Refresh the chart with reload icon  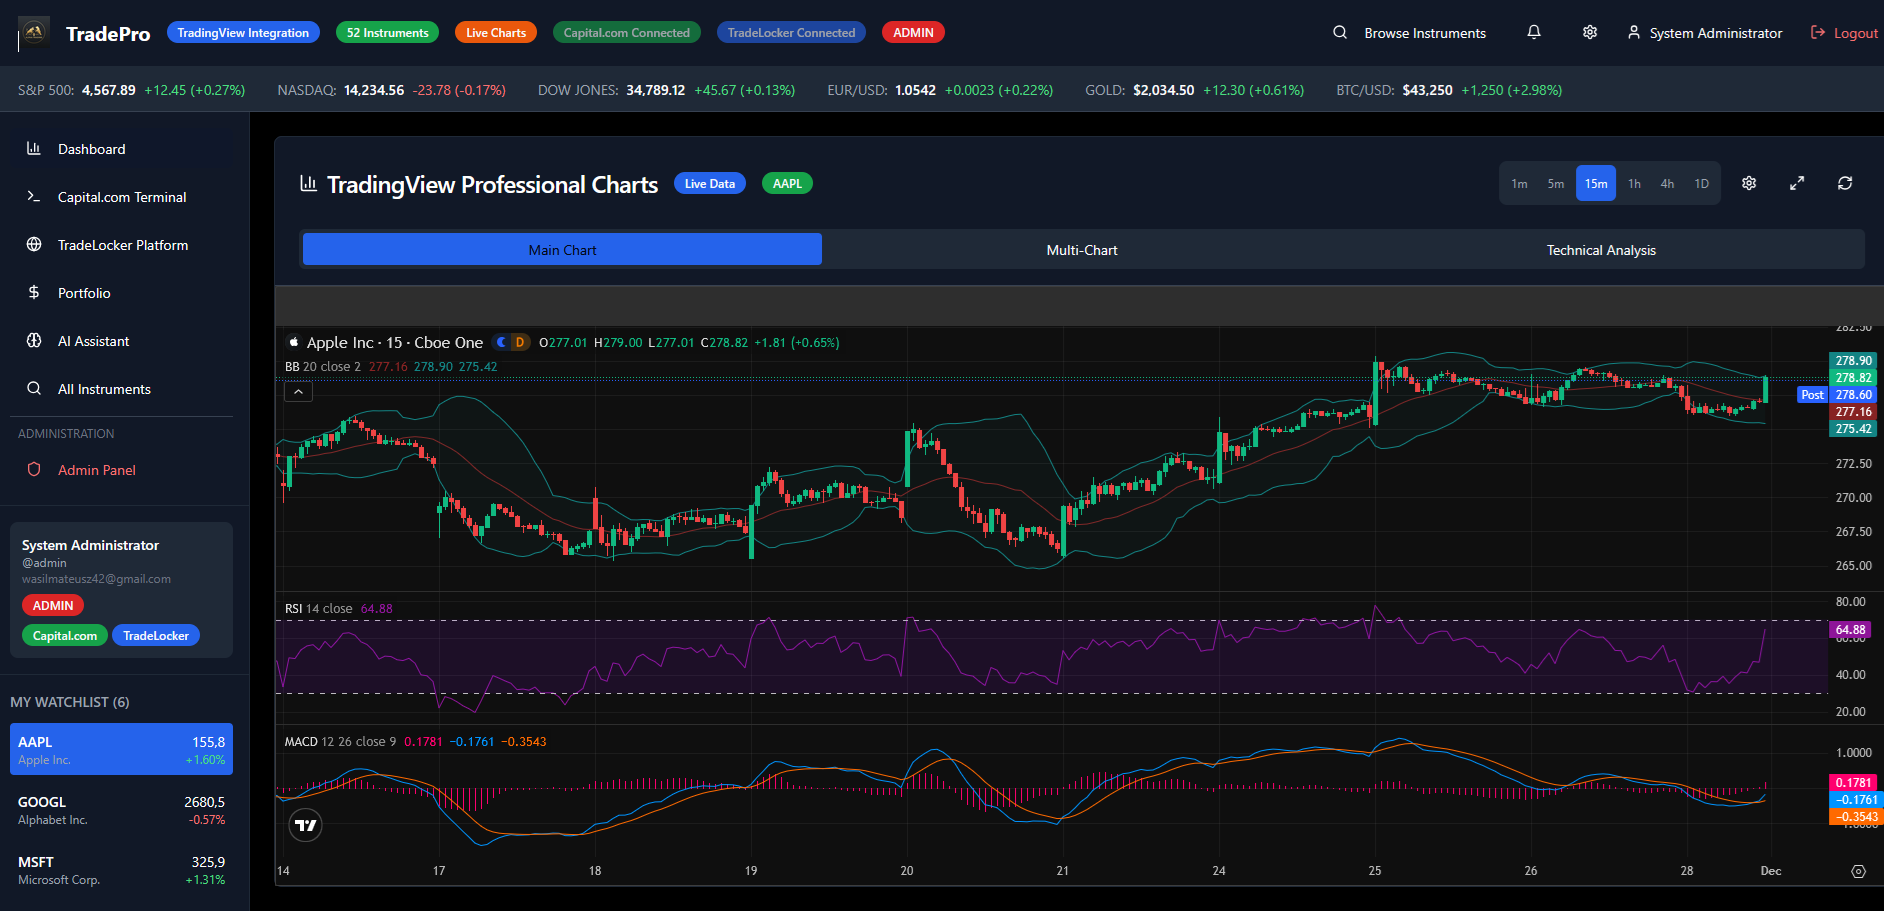coord(1845,184)
